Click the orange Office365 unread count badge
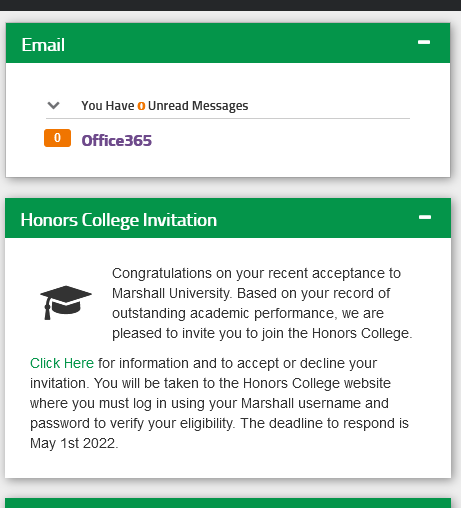Image resolution: width=461 pixels, height=508 pixels. 57,138
